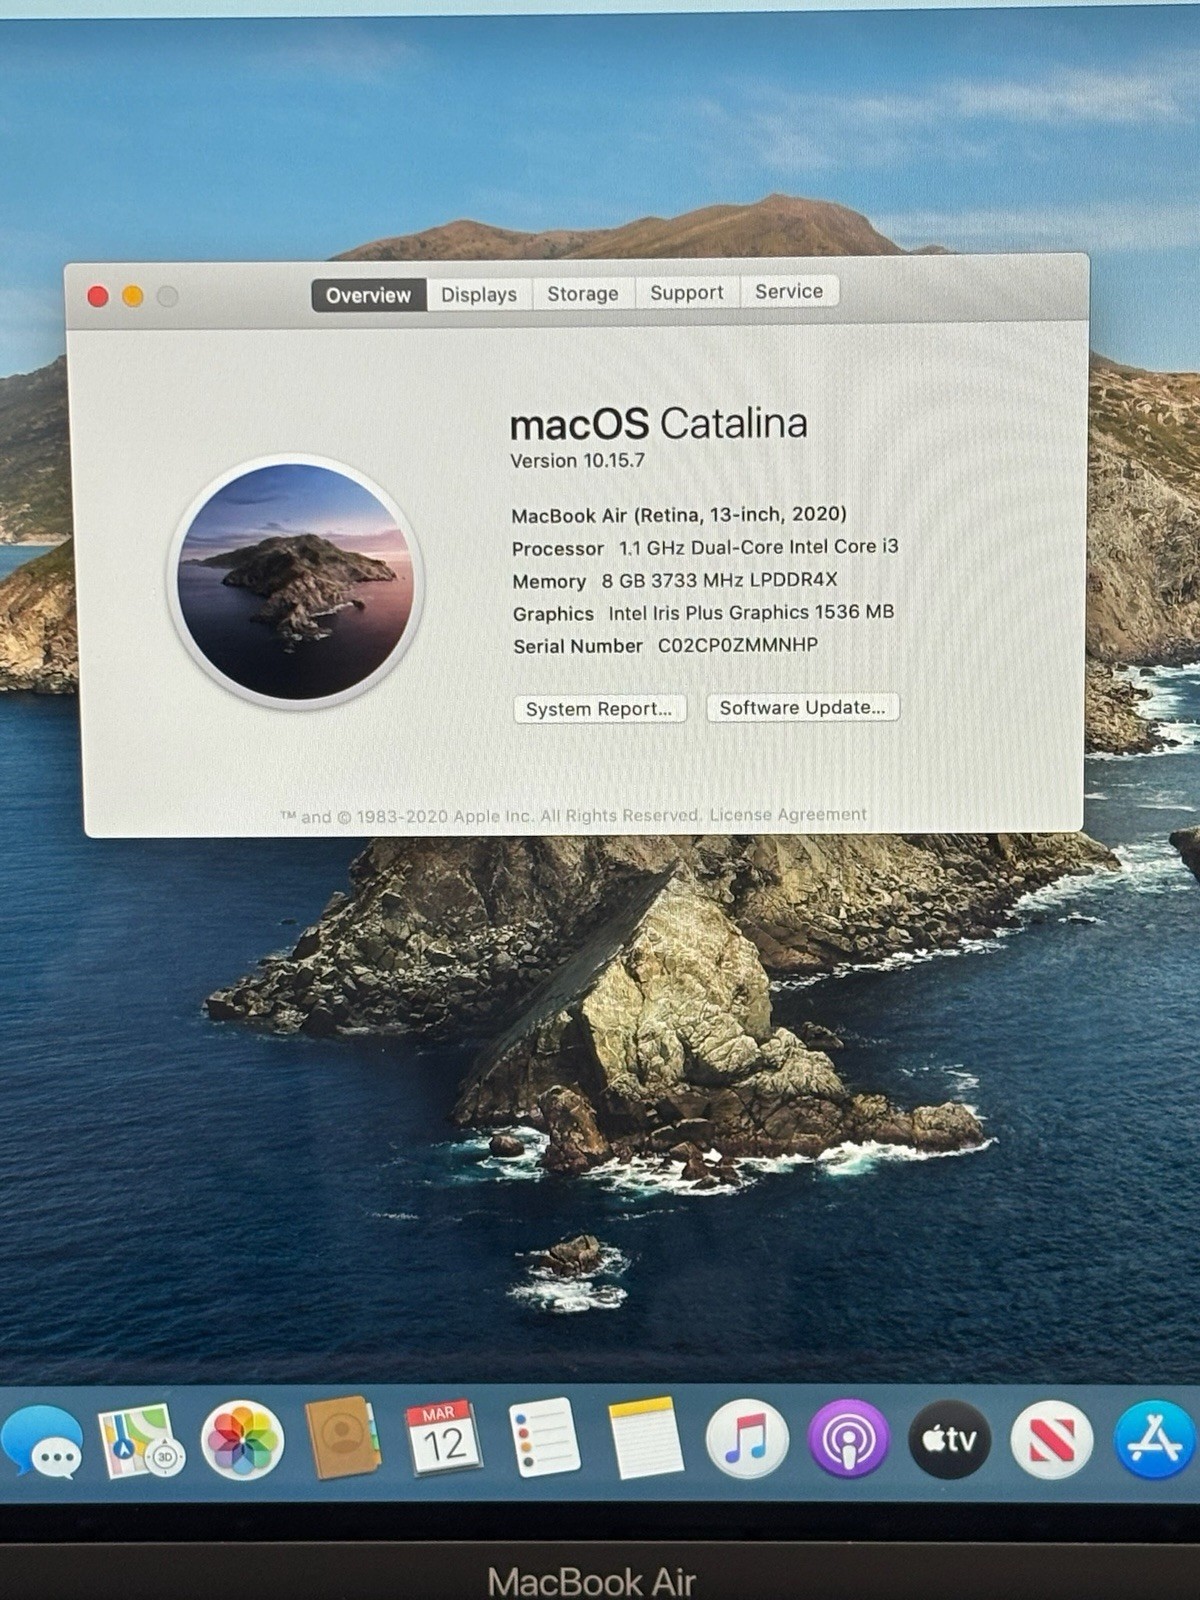
Task: Select serial number C02CP0ZMMNHP text
Action: 737,645
